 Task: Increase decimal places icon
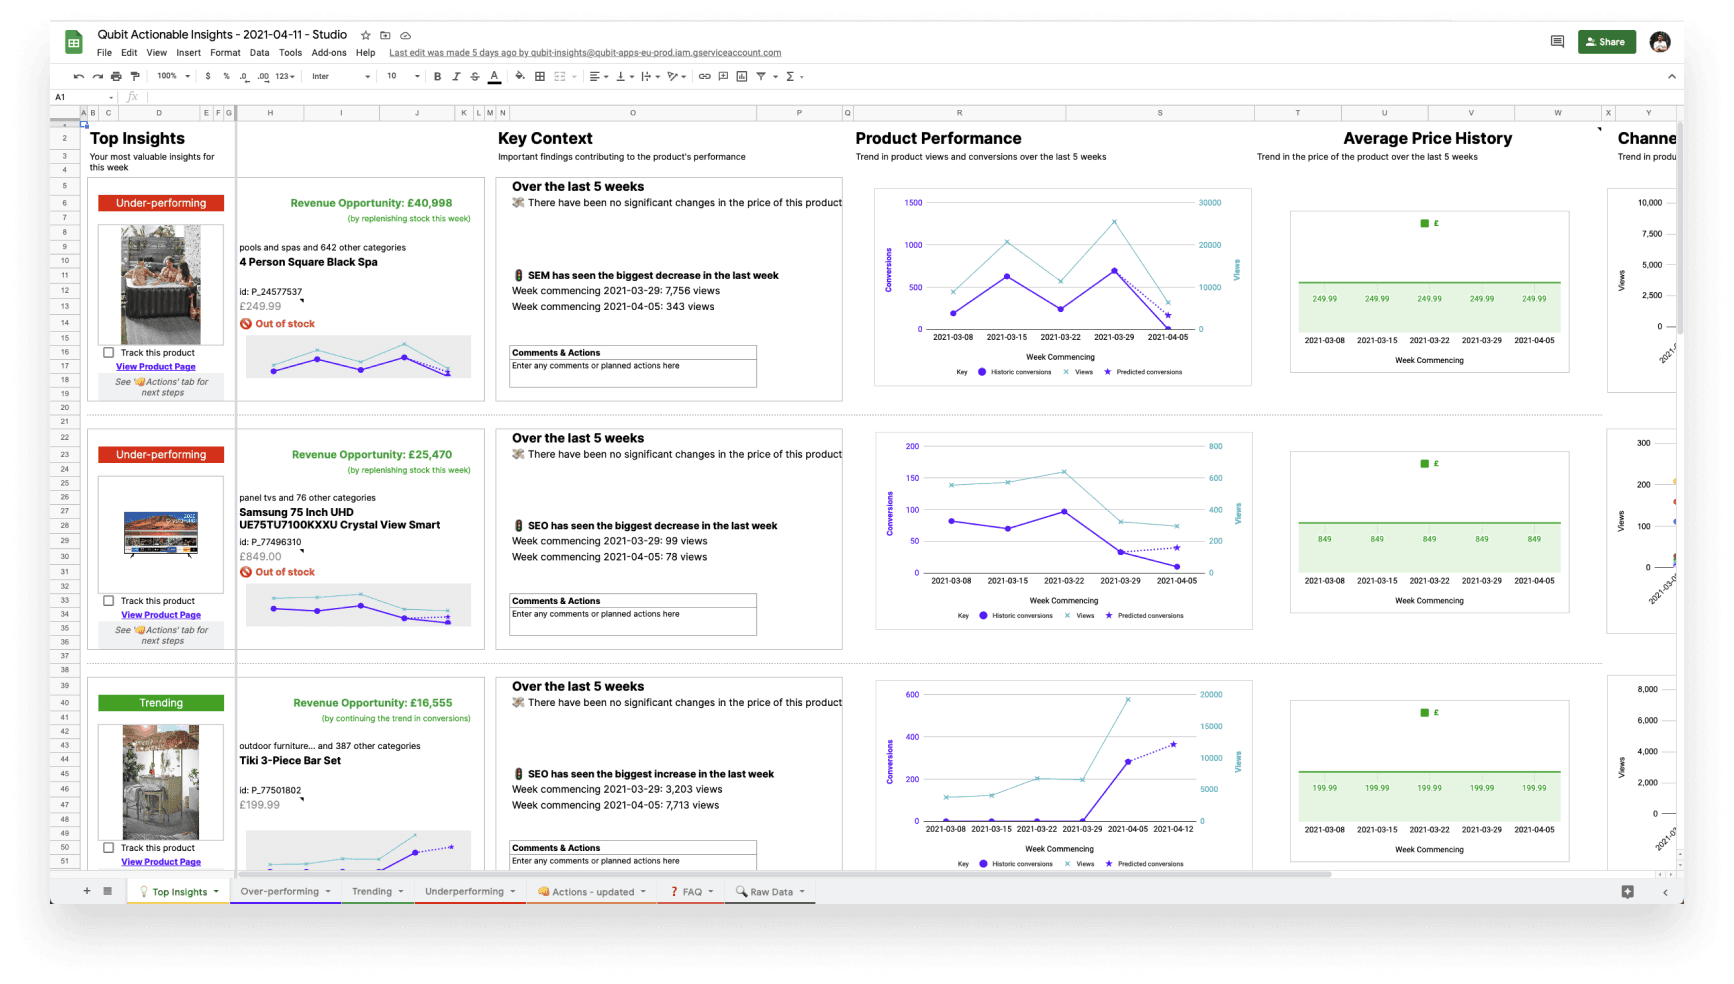click(263, 76)
